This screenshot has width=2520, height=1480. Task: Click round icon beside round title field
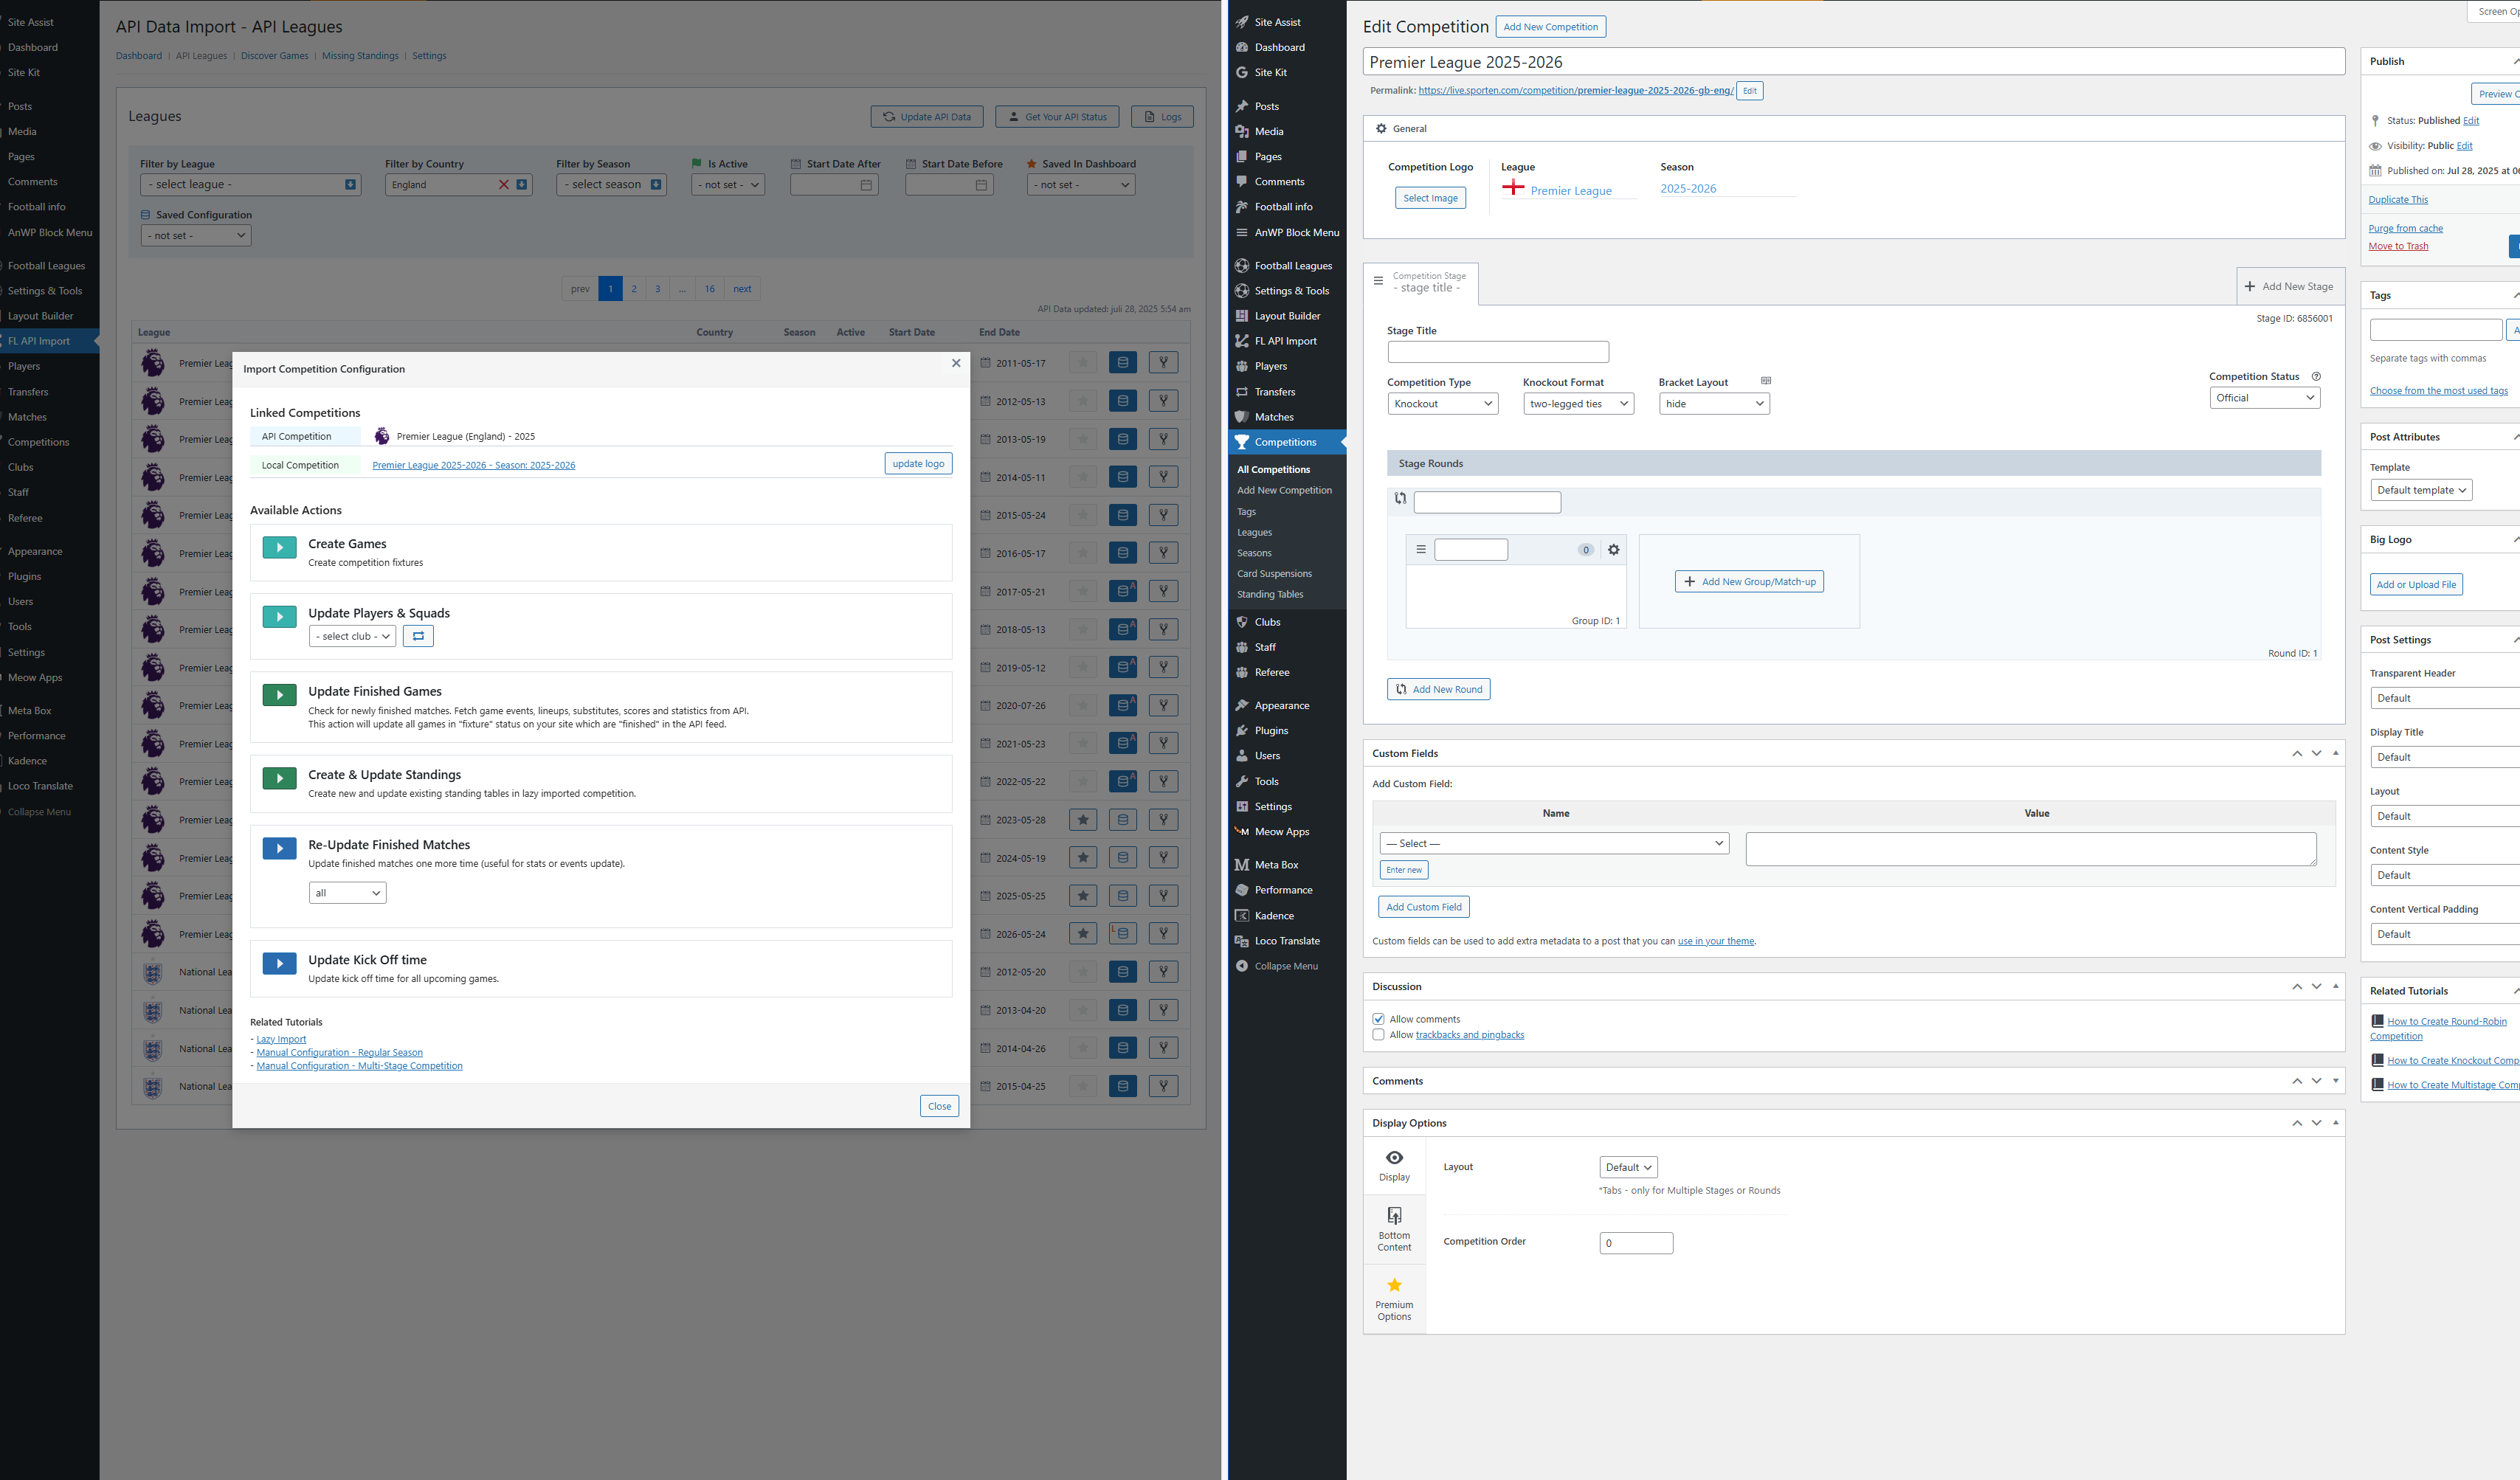pyautogui.click(x=1400, y=498)
